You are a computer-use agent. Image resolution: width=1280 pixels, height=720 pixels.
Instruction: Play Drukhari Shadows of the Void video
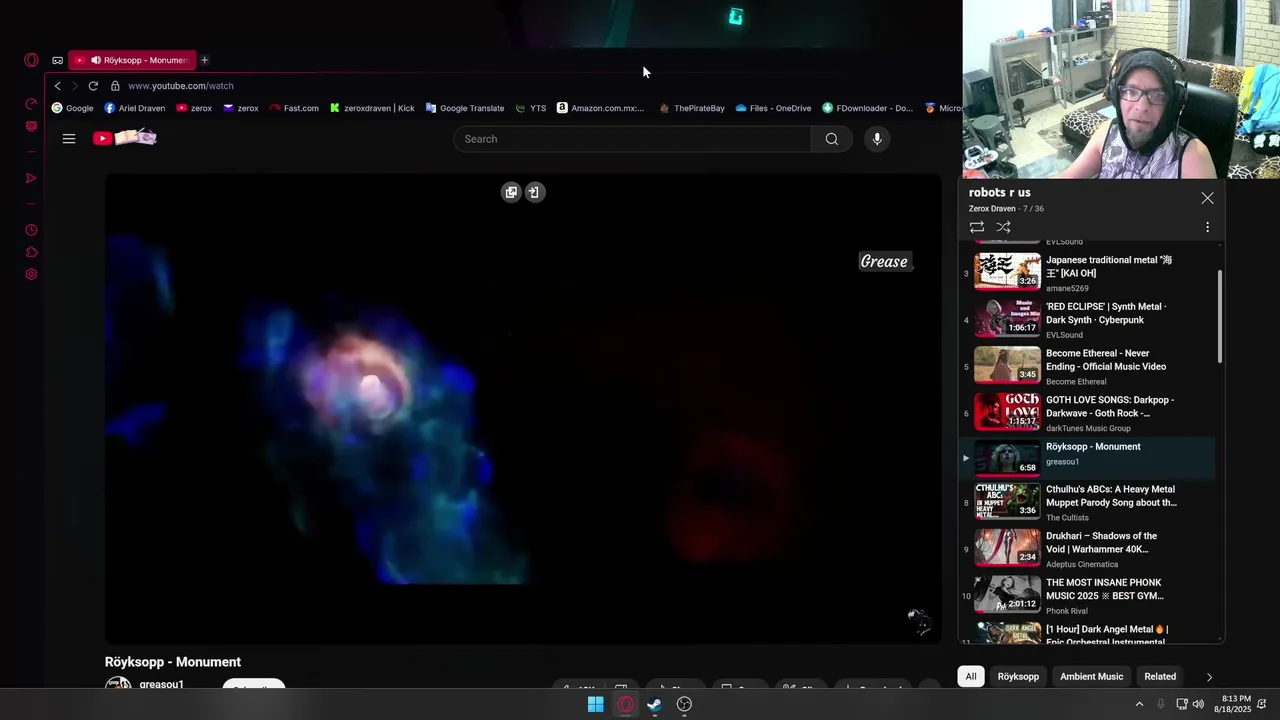(1088, 549)
